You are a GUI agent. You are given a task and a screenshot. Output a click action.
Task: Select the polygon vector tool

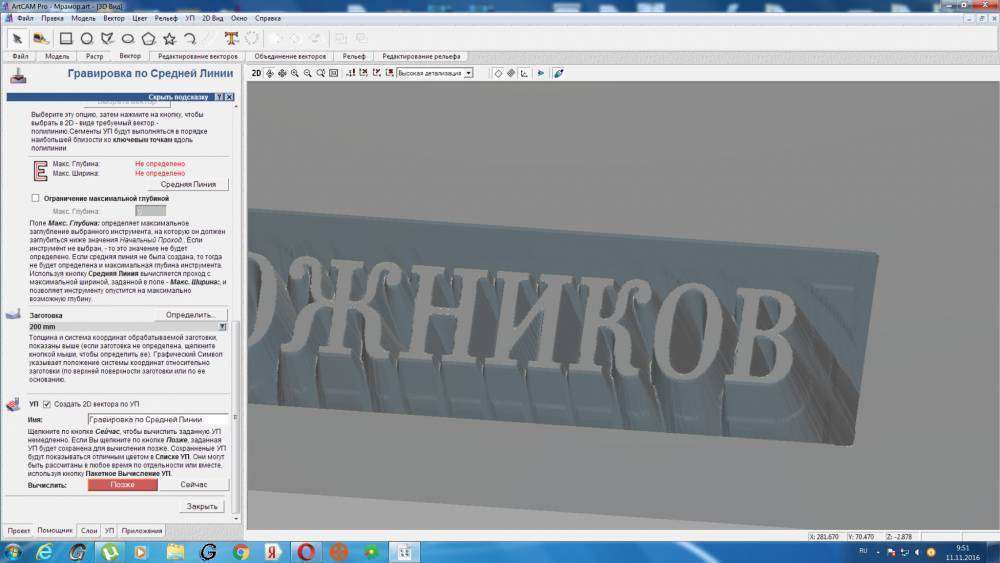pyautogui.click(x=149, y=38)
